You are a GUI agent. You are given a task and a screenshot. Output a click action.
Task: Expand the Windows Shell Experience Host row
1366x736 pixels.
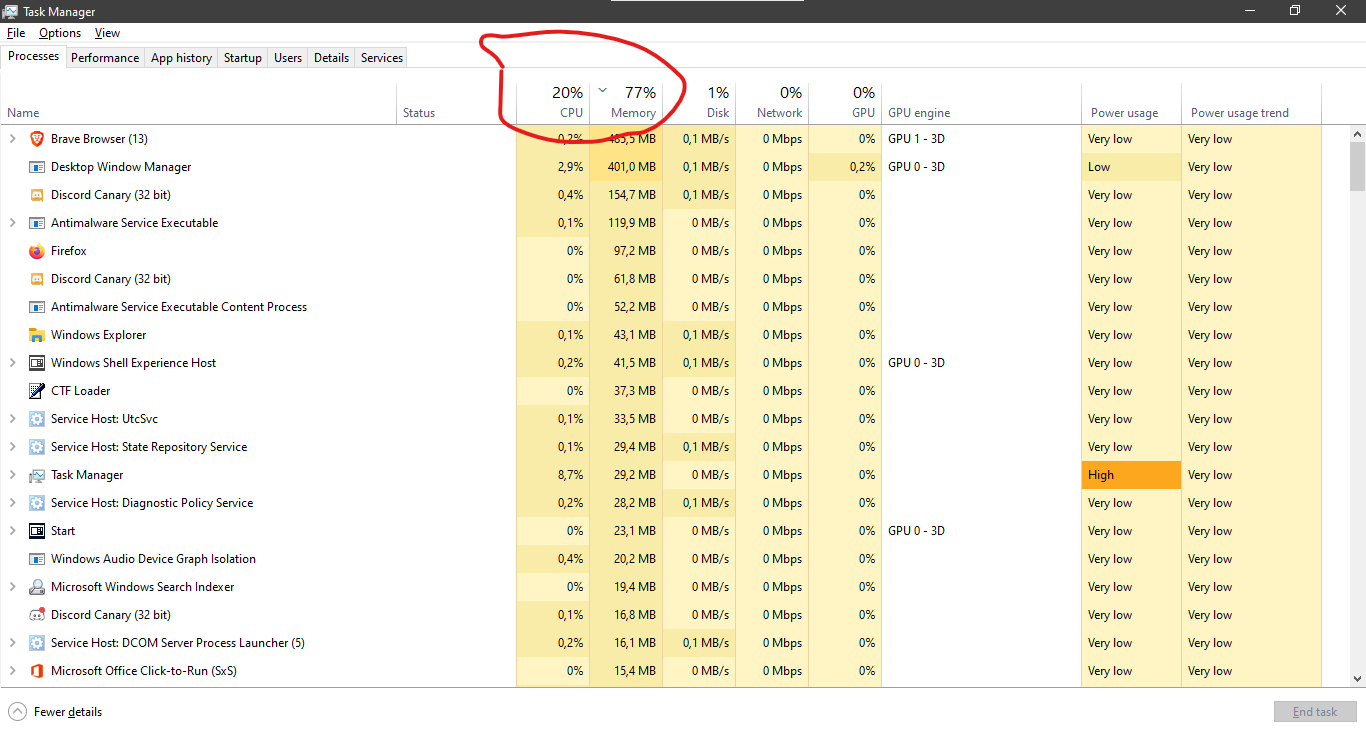[x=12, y=363]
